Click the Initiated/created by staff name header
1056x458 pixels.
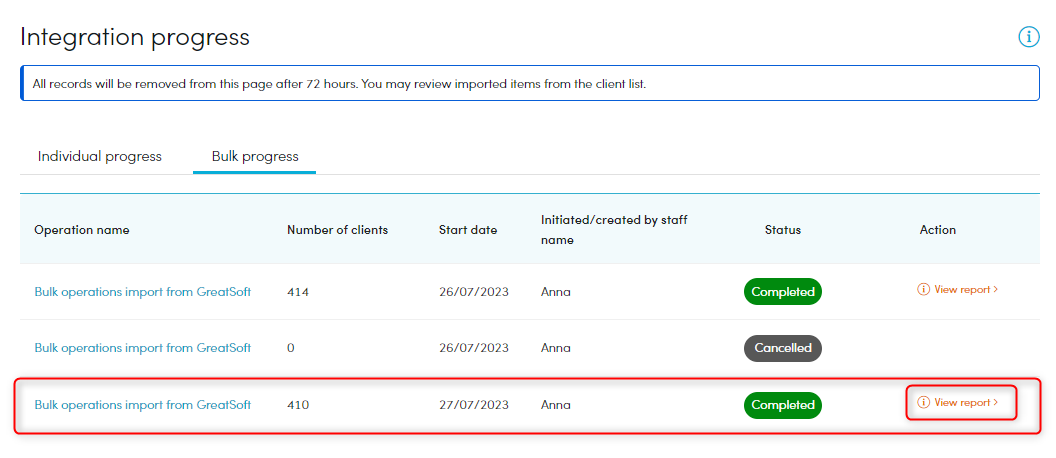tap(614, 230)
